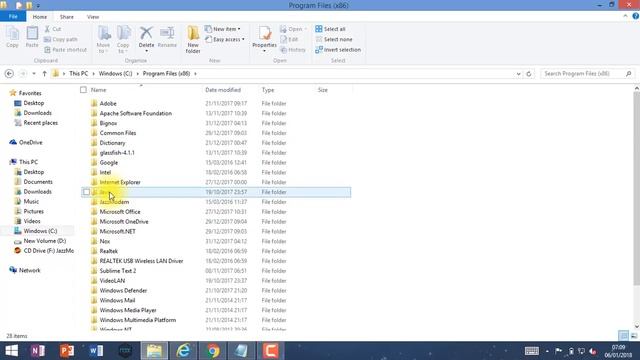Expand chevron after Program Files (x86)

195,74
